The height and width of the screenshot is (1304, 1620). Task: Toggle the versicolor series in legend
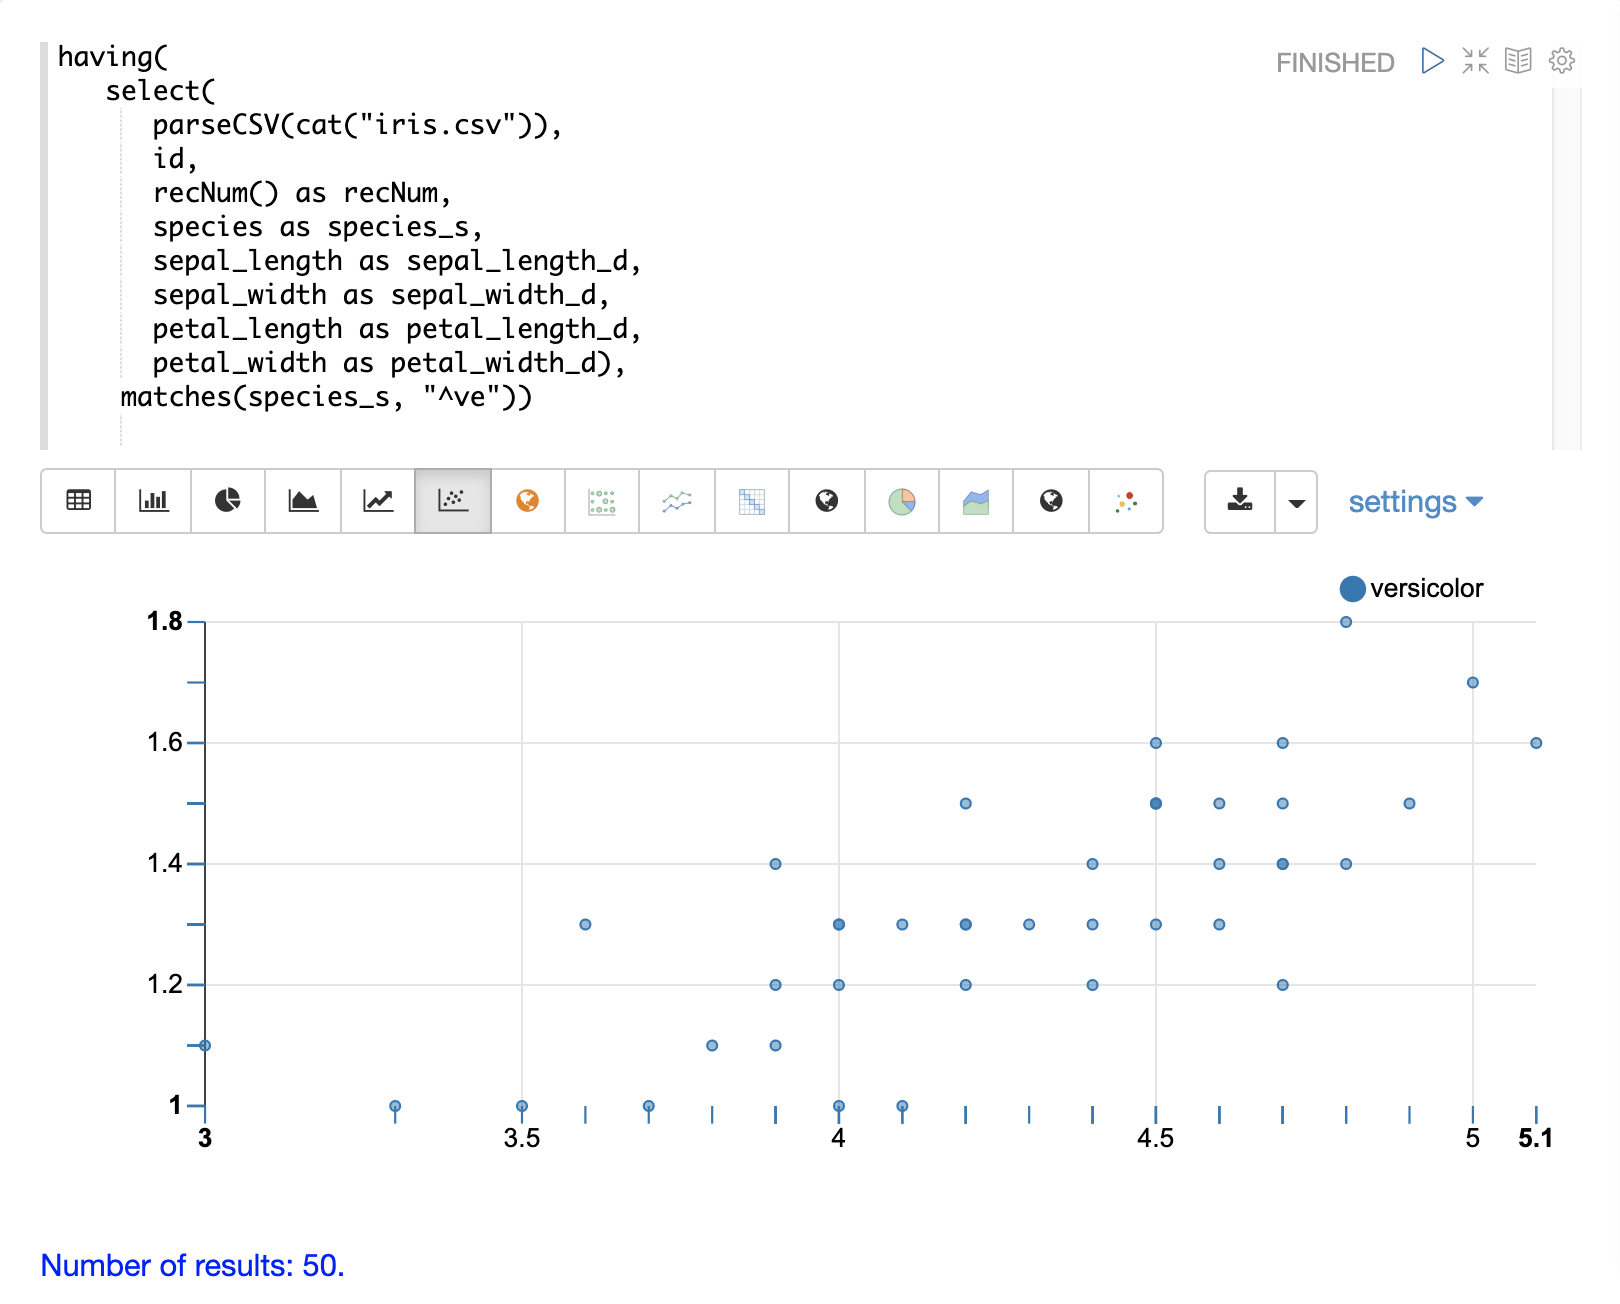pyautogui.click(x=1411, y=589)
